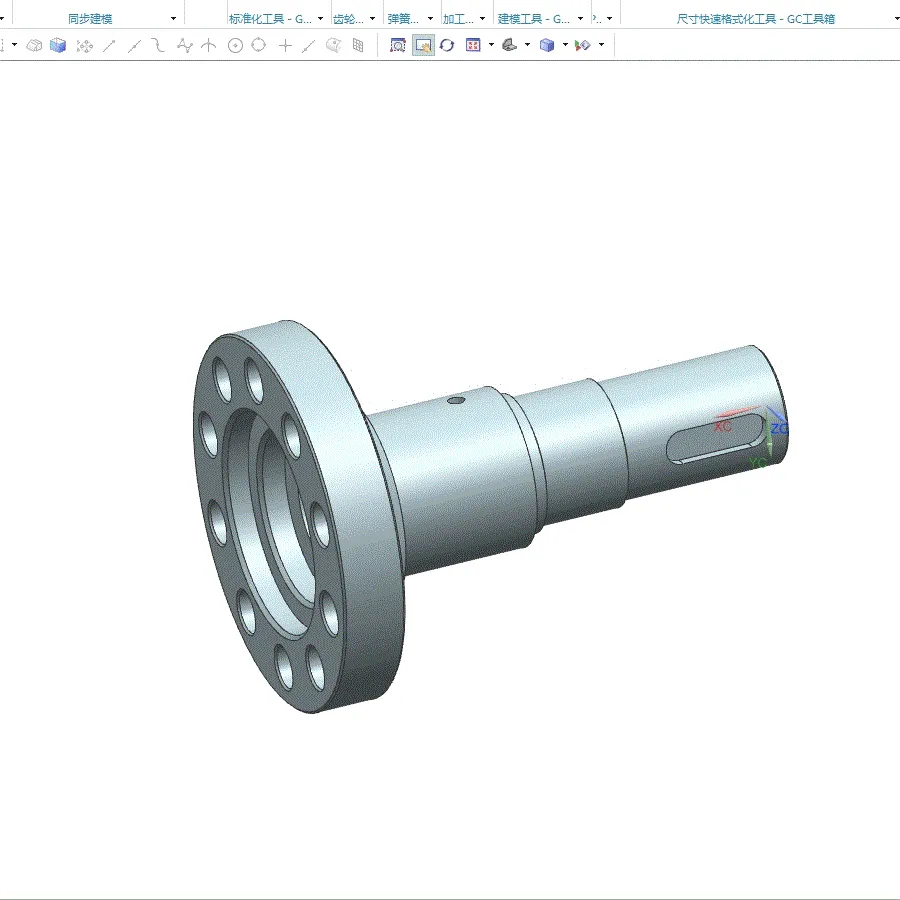Click the XC axis label of the coordinate triad
The image size is (900, 900).
723,426
